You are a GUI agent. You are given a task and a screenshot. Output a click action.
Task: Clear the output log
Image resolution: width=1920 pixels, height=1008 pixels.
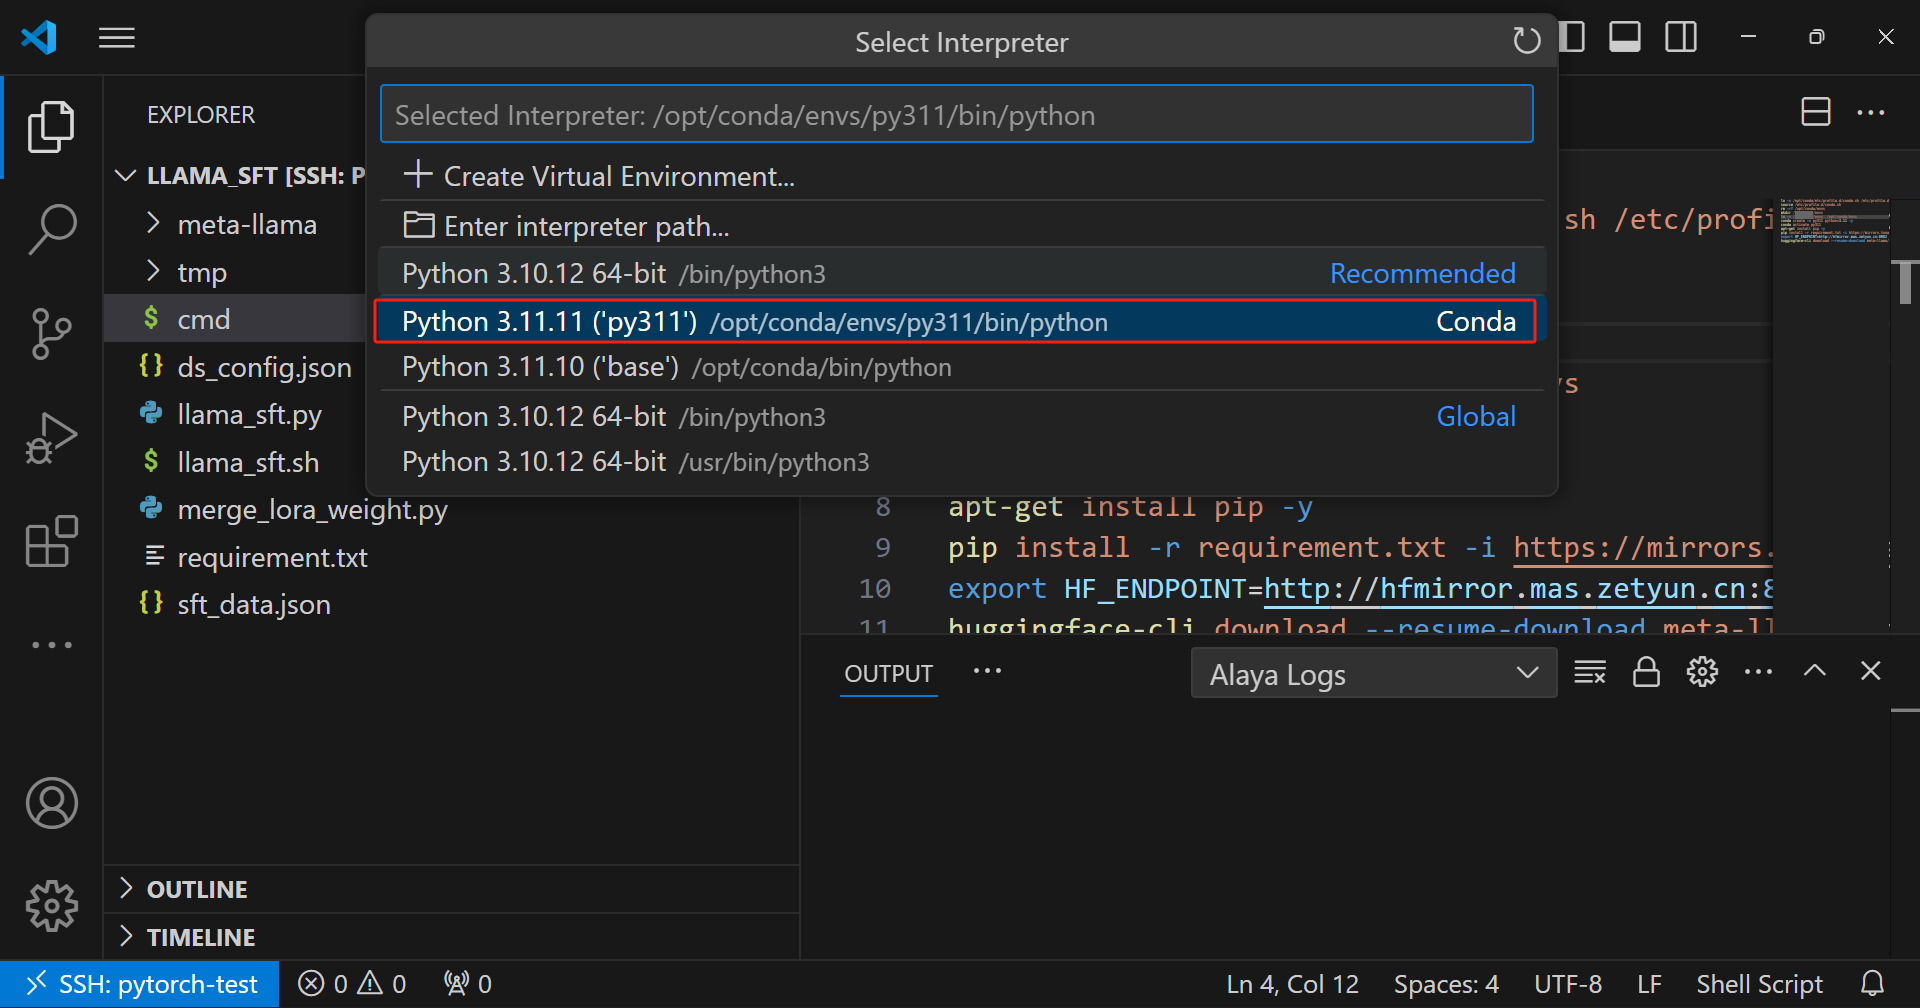coord(1589,672)
